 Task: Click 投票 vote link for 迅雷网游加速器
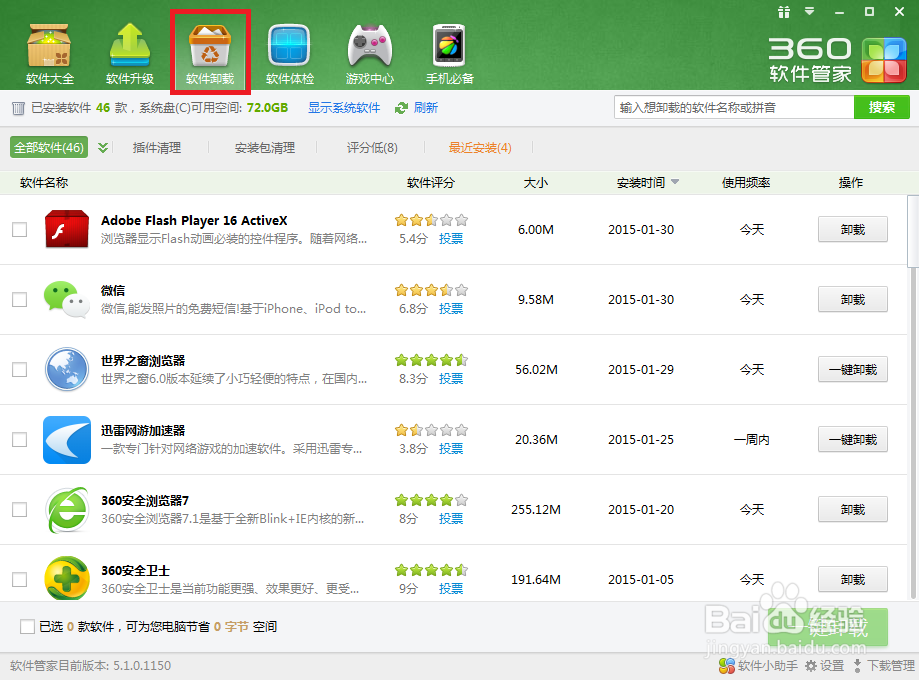click(451, 448)
